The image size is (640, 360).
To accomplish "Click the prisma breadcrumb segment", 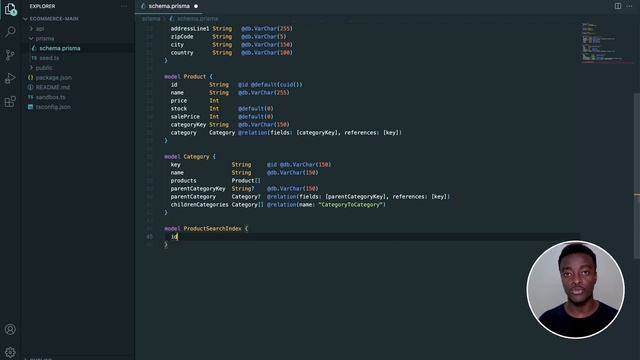I will [151, 19].
